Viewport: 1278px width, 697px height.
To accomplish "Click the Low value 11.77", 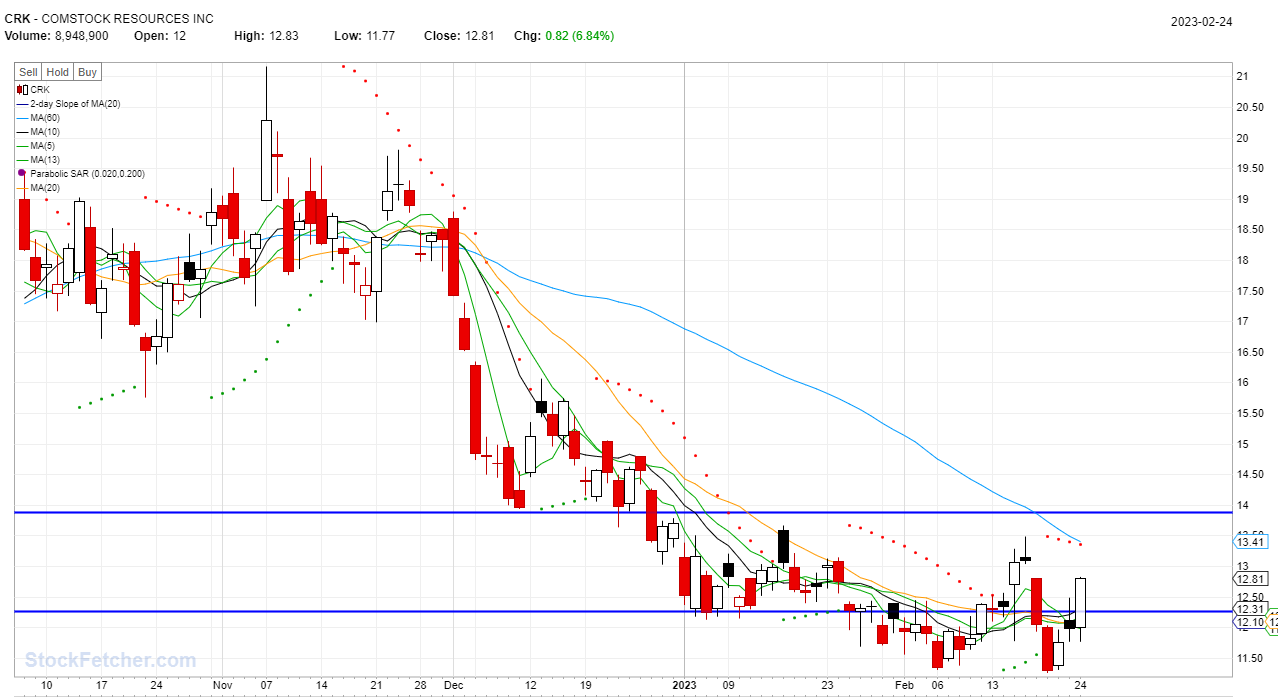I will click(380, 36).
